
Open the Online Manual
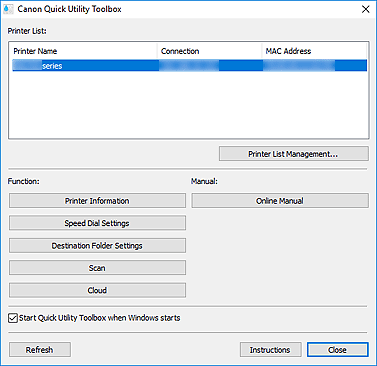280,201
